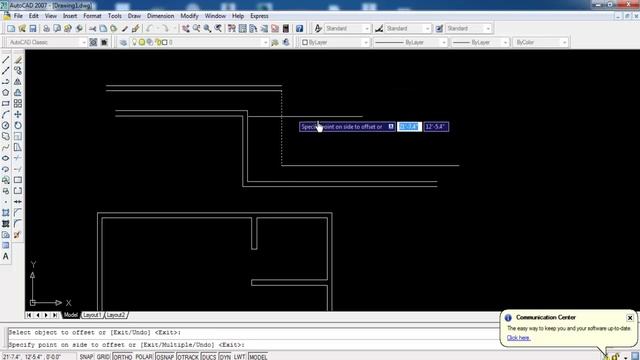This screenshot has width=640, height=360.
Task: Activate the Zoom Window tool
Action: tap(207, 29)
